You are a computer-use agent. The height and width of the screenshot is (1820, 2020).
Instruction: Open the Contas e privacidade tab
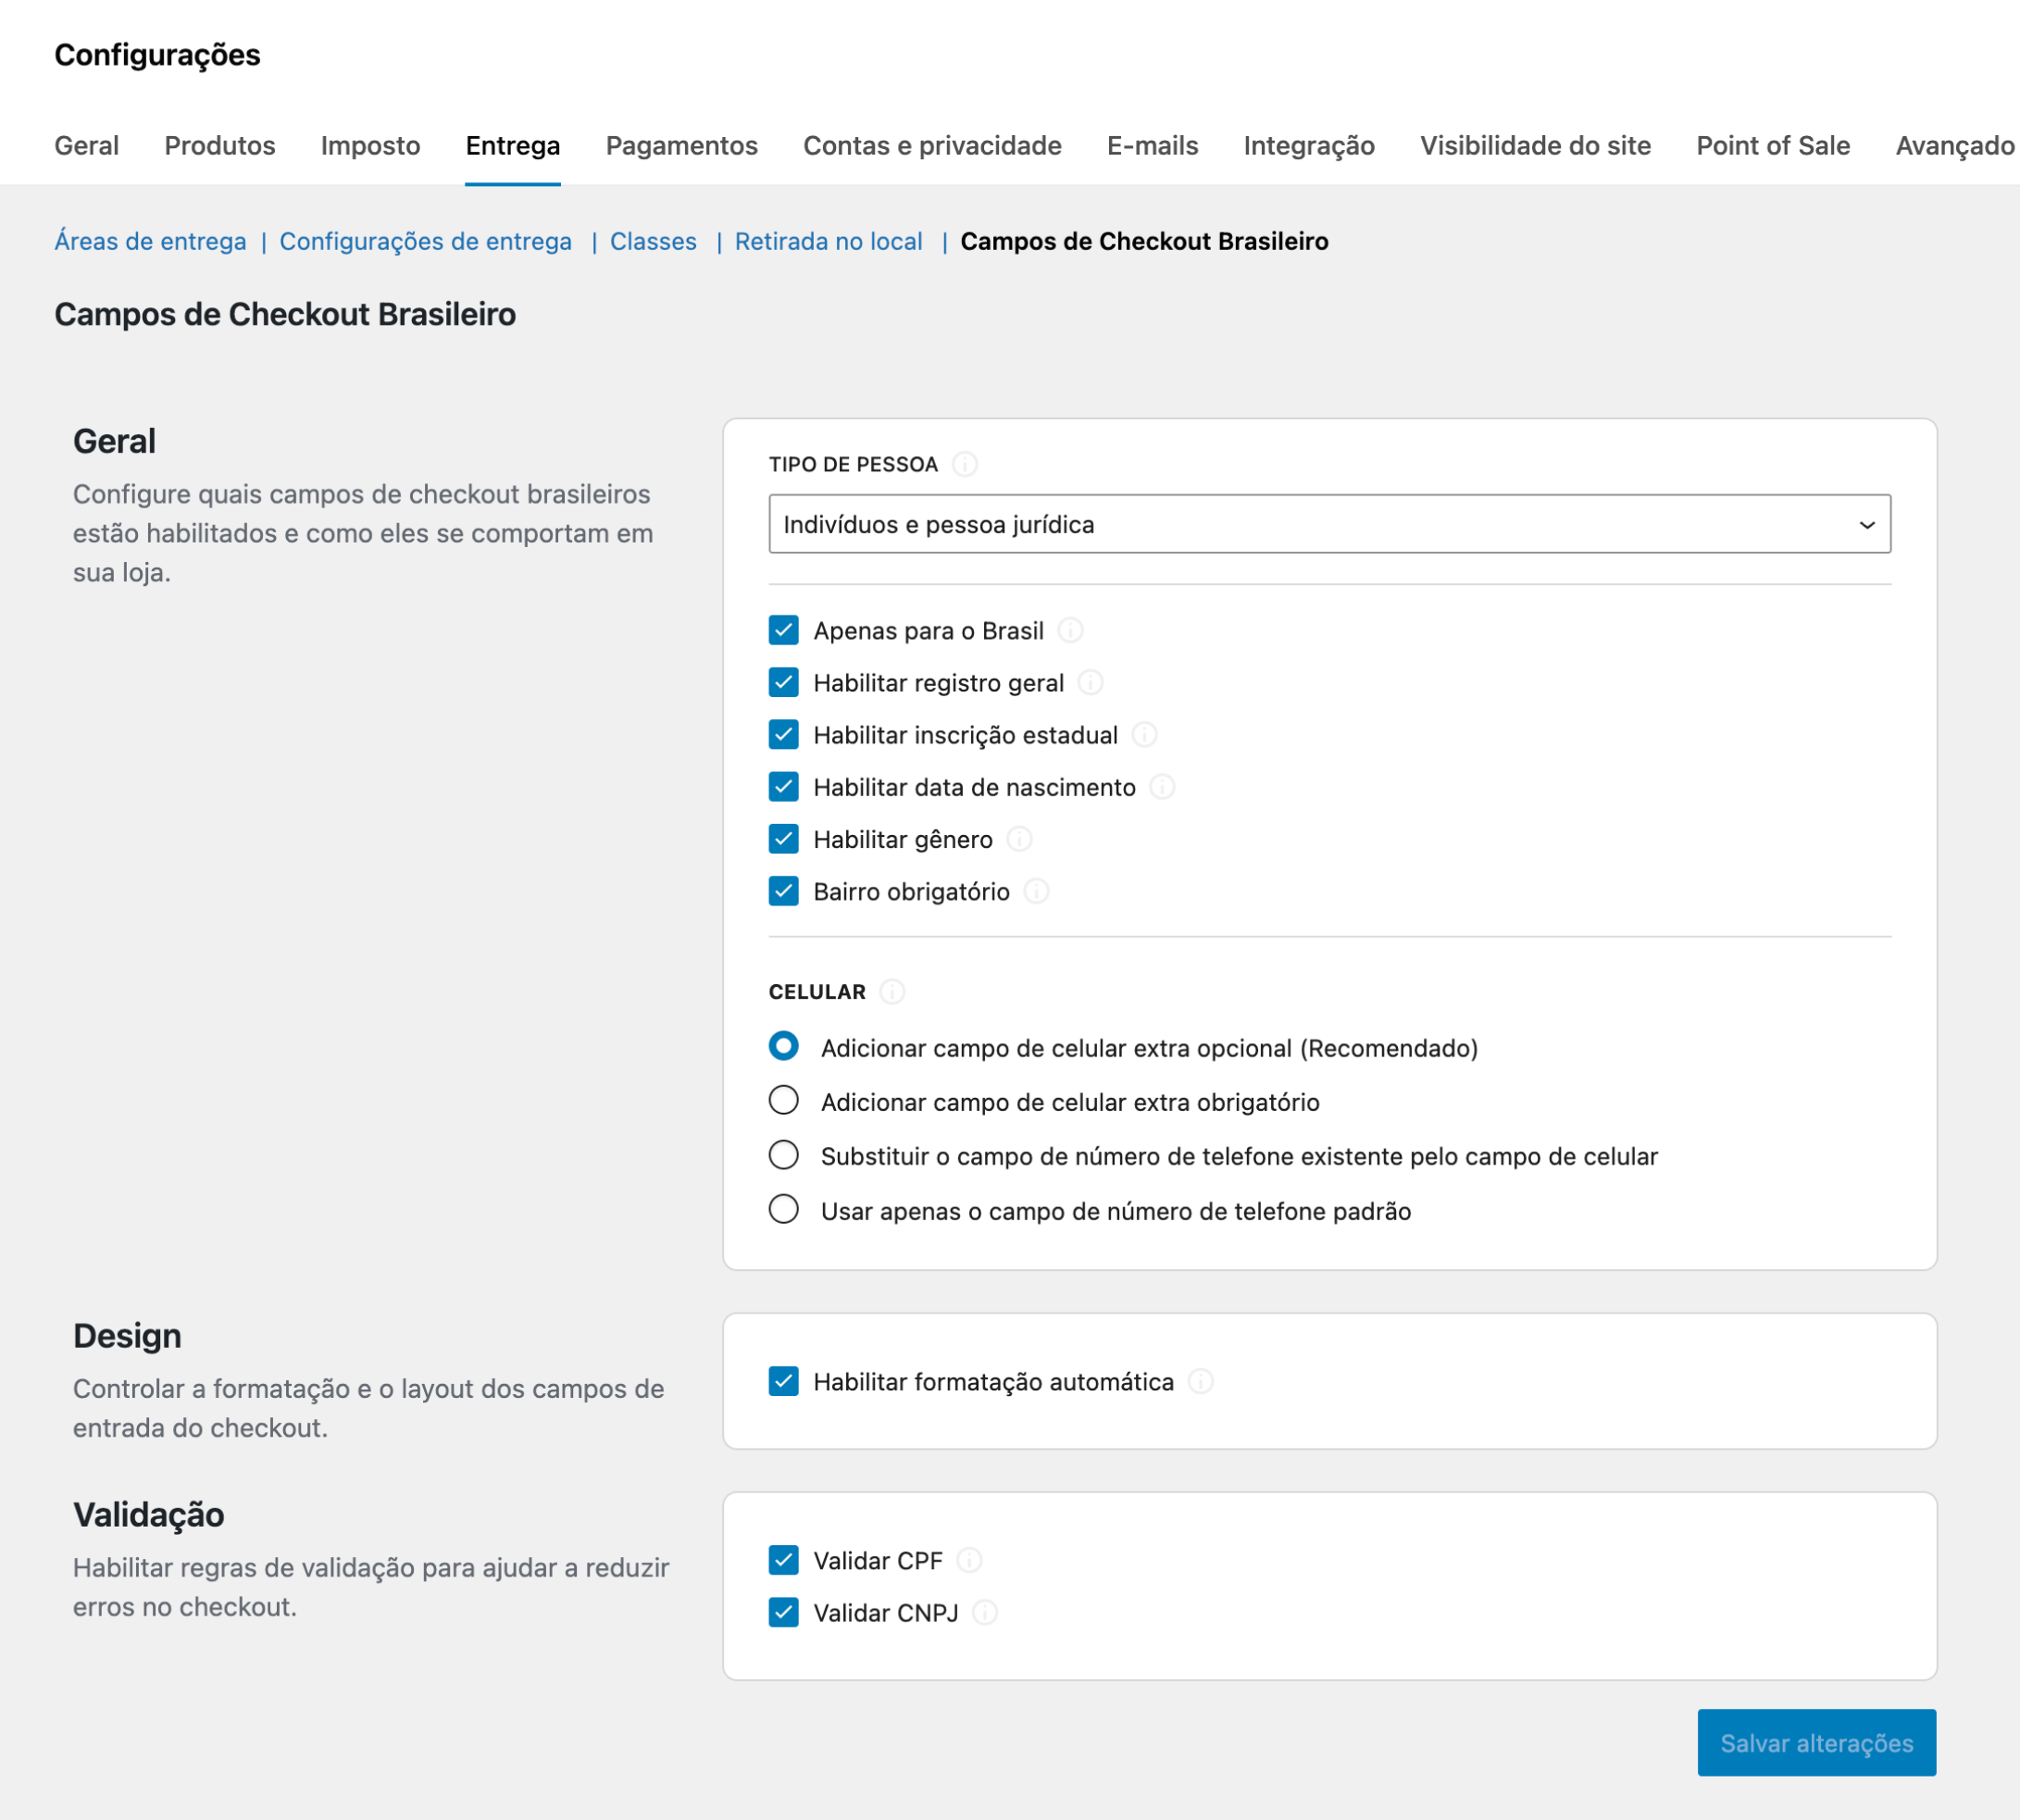(932, 146)
